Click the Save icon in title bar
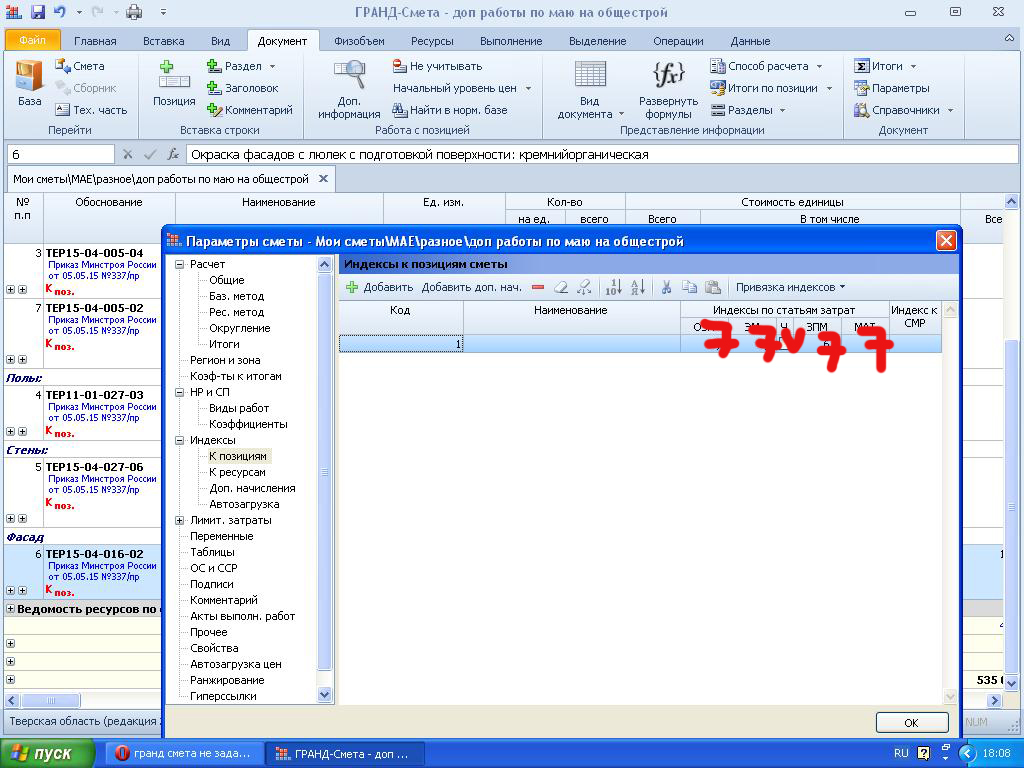Image resolution: width=1024 pixels, height=768 pixels. click(x=37, y=12)
